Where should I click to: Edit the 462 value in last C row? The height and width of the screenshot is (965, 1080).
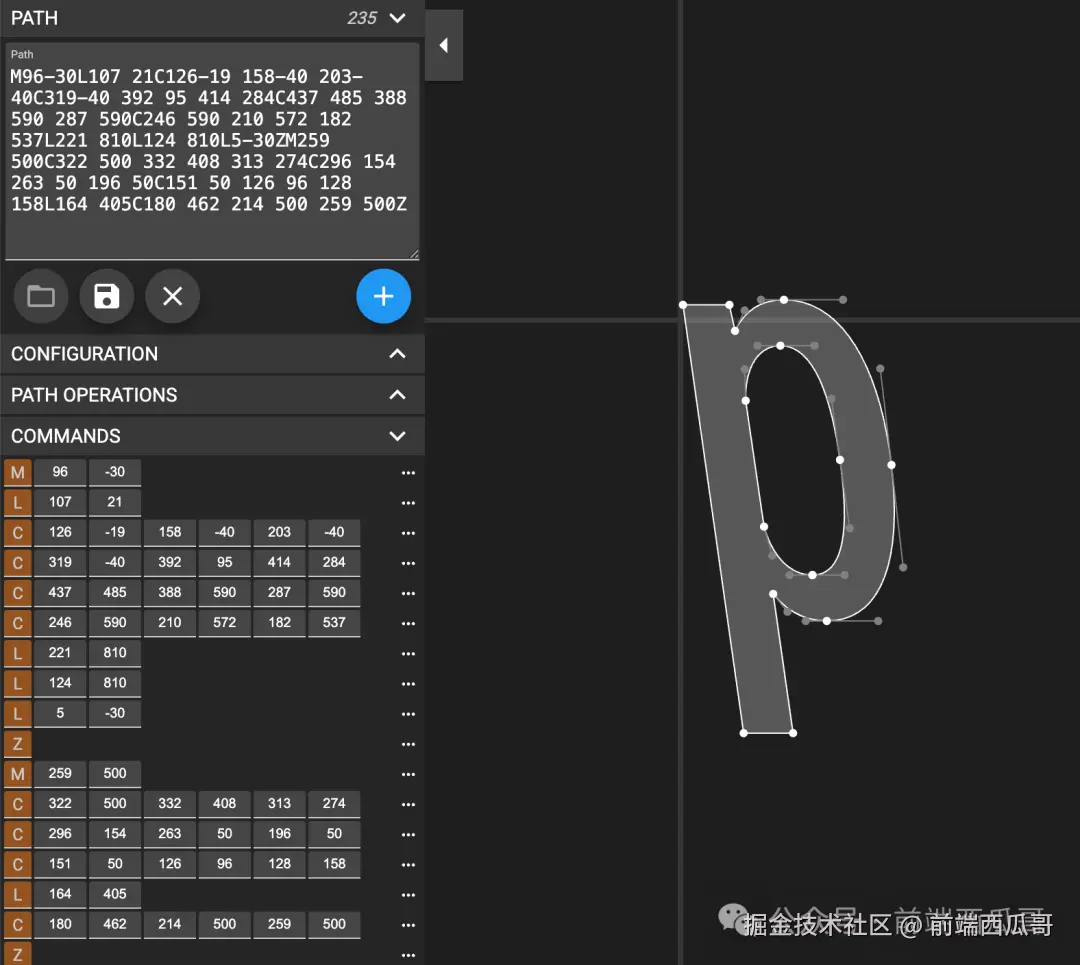pyautogui.click(x=114, y=924)
